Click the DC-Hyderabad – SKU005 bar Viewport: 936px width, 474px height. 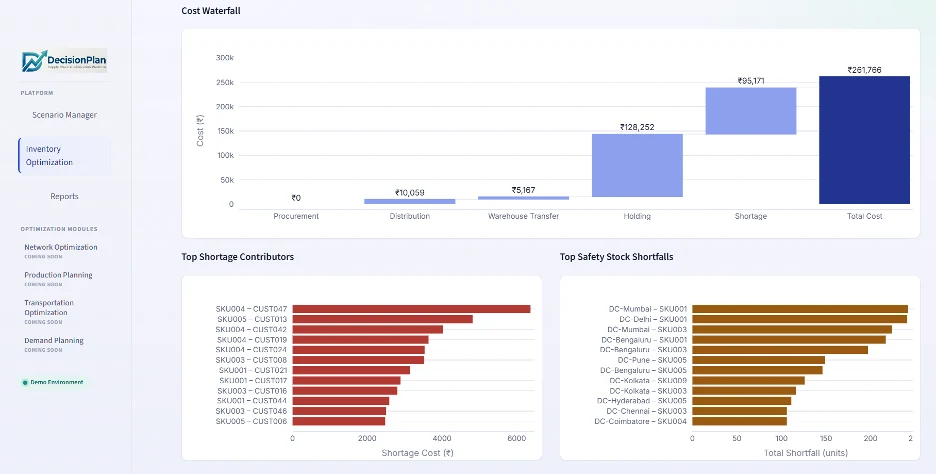741,401
